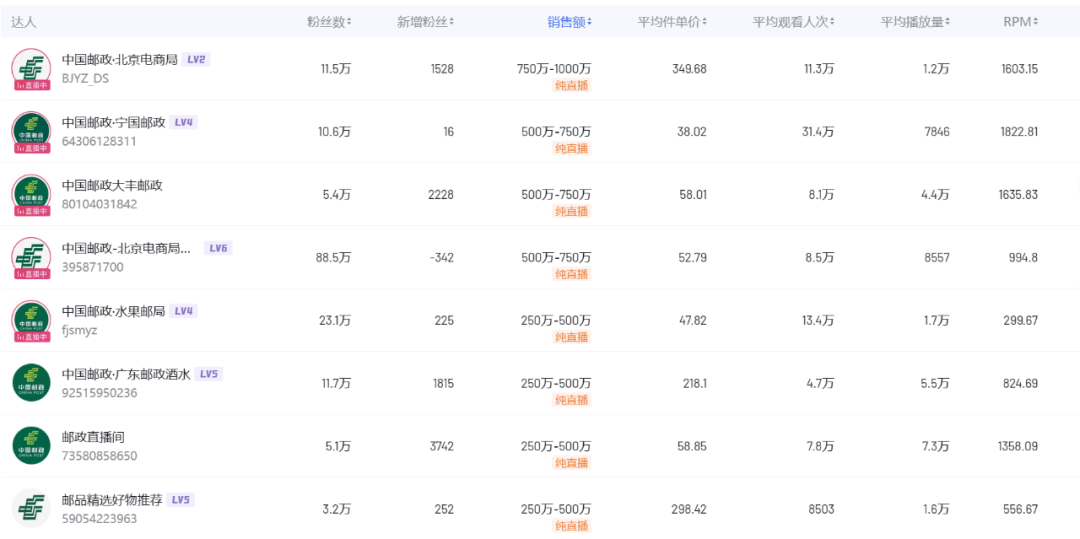Screen dimensions: 1080x539
Task: Click LV2 badge next to 北京电商局
Action: [196, 60]
